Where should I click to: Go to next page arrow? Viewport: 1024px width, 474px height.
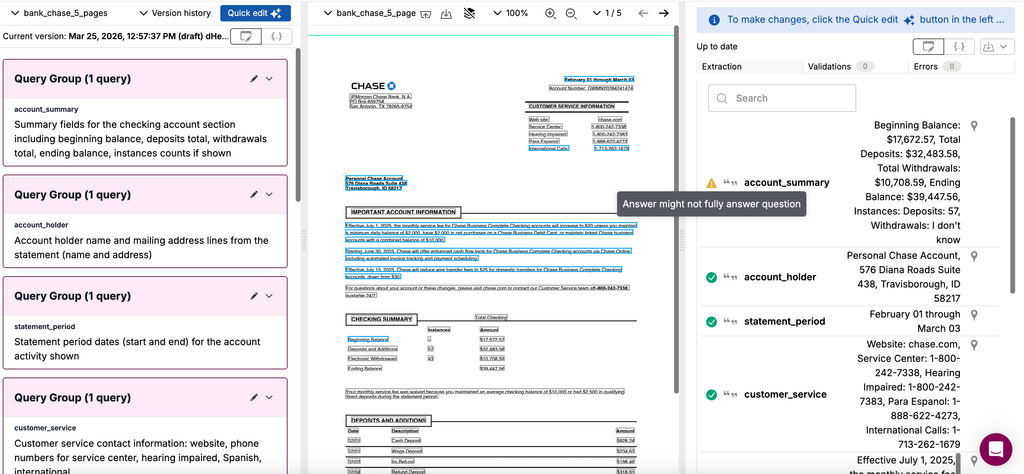[664, 13]
